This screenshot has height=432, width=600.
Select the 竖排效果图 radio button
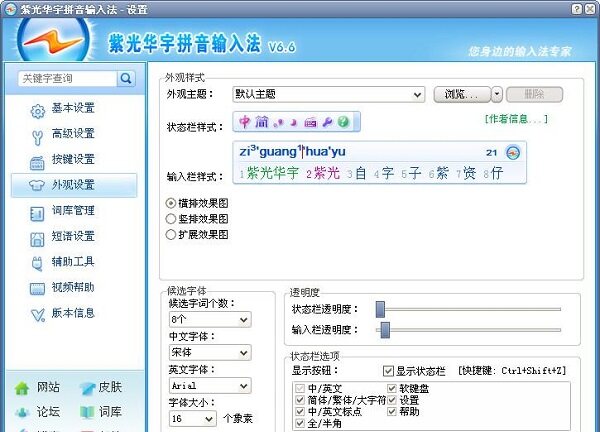coord(171,219)
